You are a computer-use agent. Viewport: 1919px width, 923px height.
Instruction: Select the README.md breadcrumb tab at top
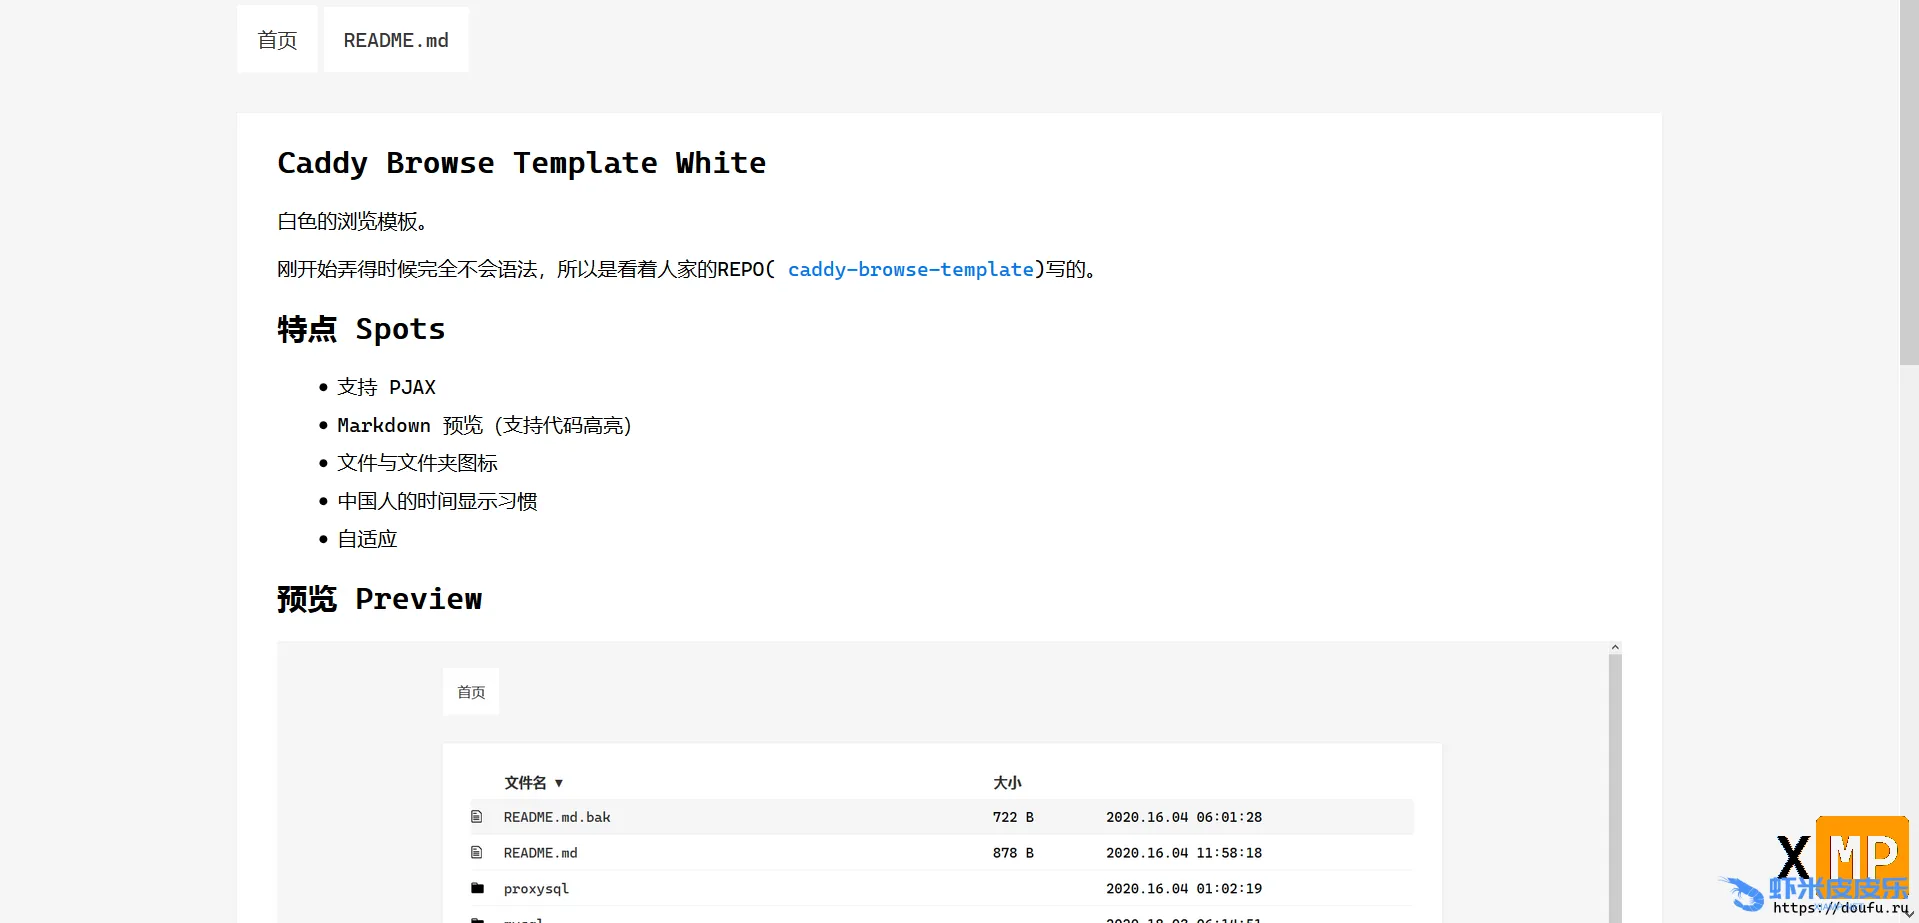pos(396,40)
